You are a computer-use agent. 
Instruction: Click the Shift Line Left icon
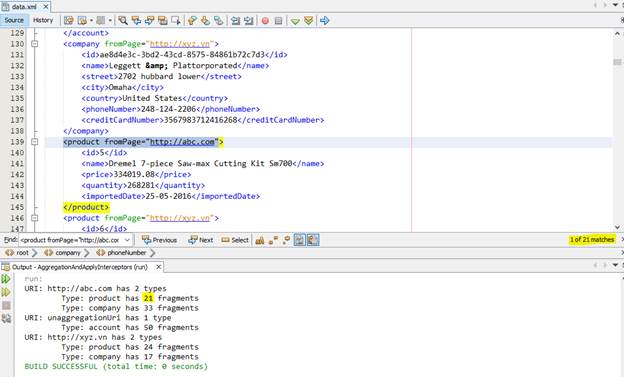235,20
